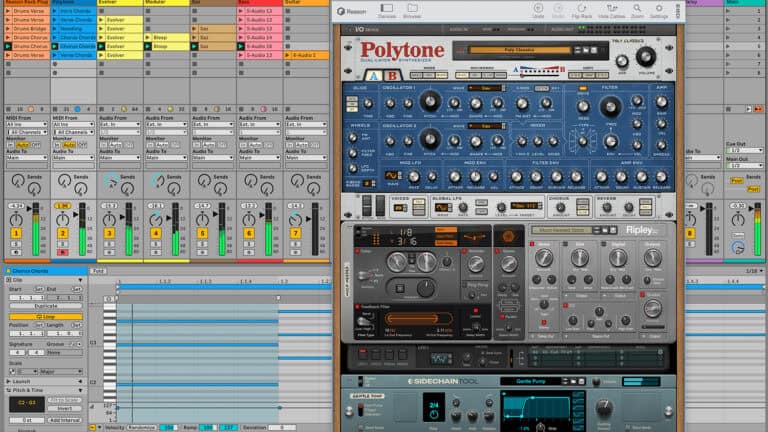Select the Bass track header
Screen dimensions: 768x432
click(259, 2)
